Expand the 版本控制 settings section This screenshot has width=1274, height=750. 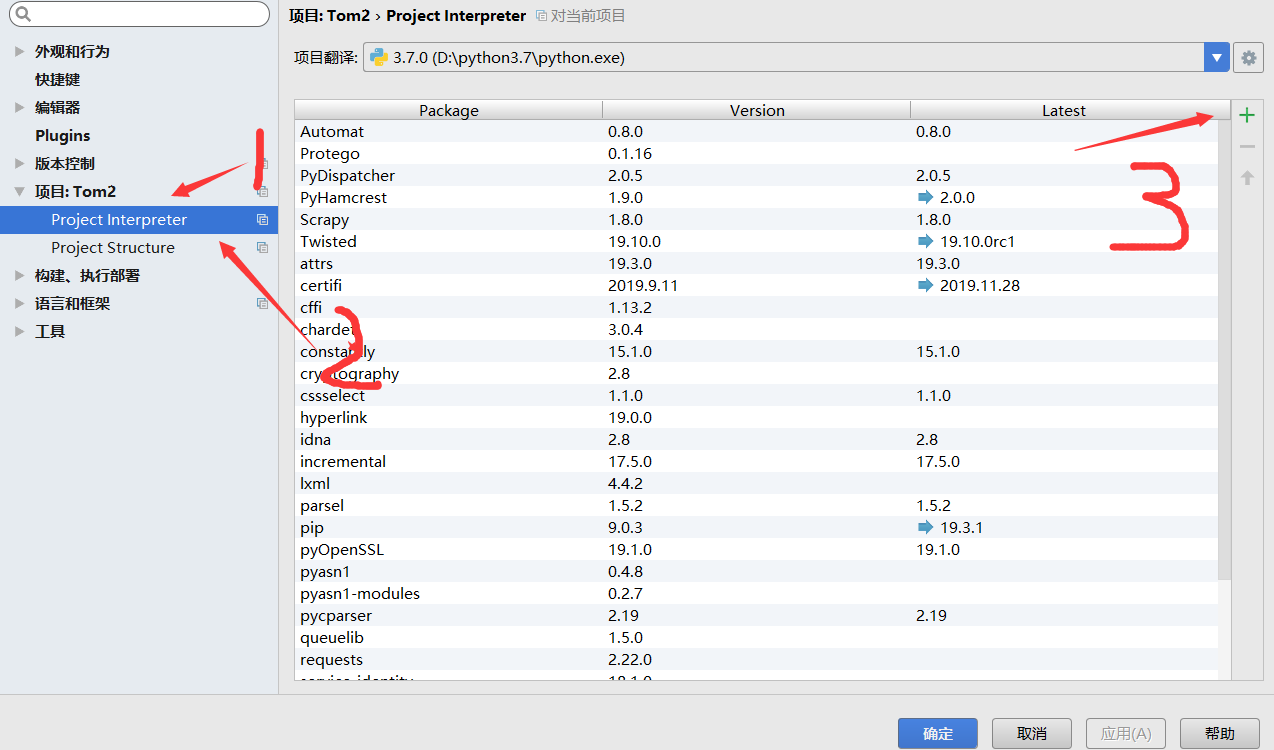click(19, 163)
